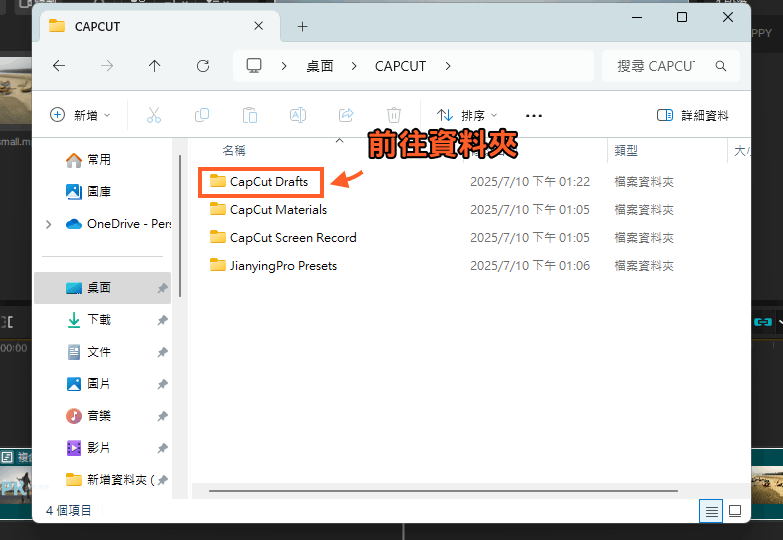The height and width of the screenshot is (540, 783).
Task: Open the 排序 sort dropdown
Action: click(x=467, y=115)
